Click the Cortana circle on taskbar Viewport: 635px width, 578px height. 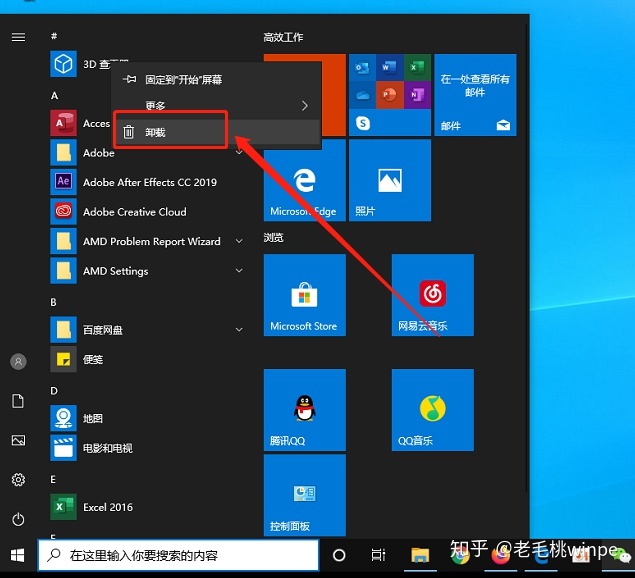tap(339, 555)
